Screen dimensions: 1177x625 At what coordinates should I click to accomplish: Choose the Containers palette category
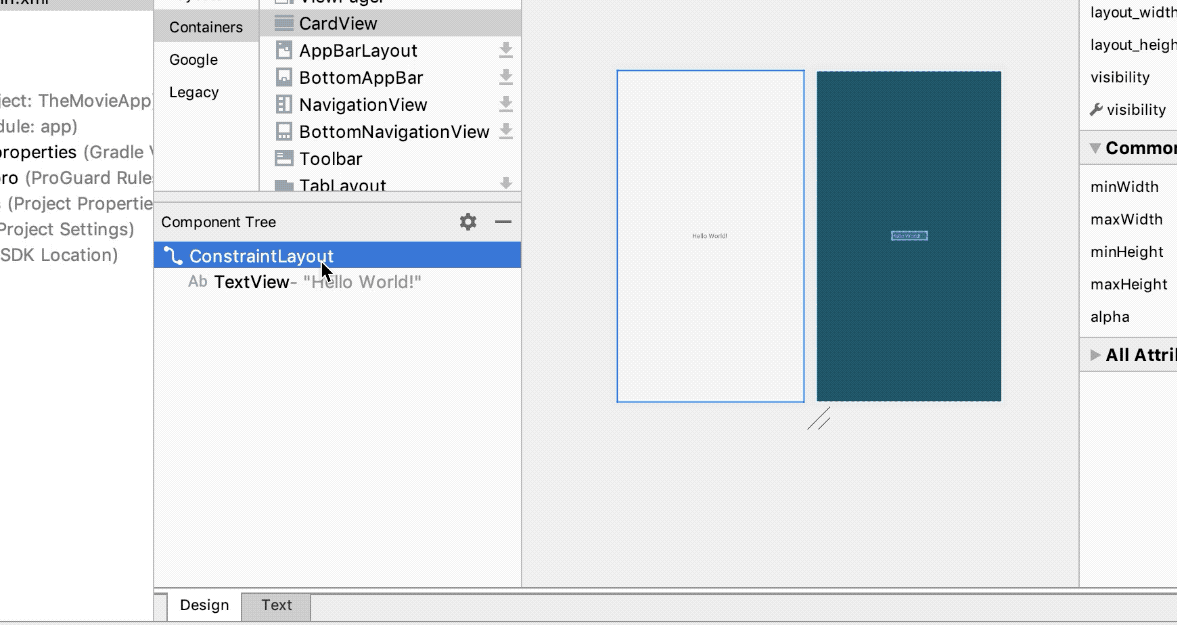[206, 27]
